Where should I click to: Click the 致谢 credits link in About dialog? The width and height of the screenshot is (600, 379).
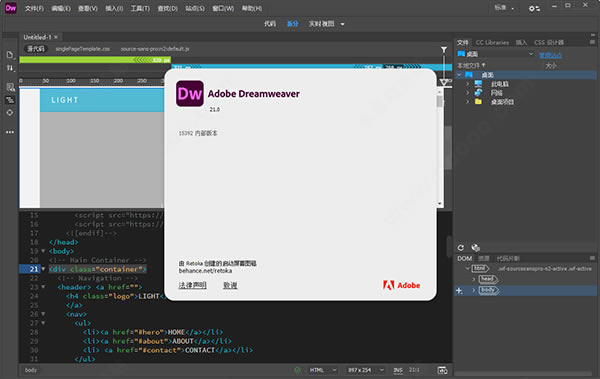pos(230,285)
